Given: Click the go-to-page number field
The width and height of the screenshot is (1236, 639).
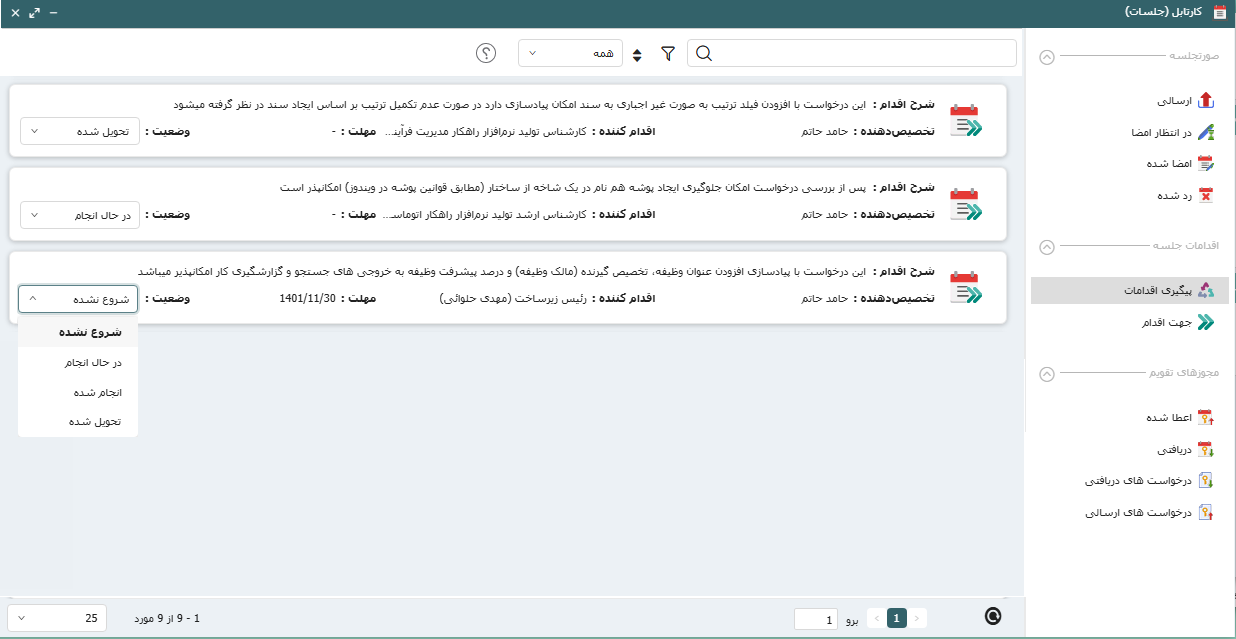Looking at the screenshot, I should [816, 619].
